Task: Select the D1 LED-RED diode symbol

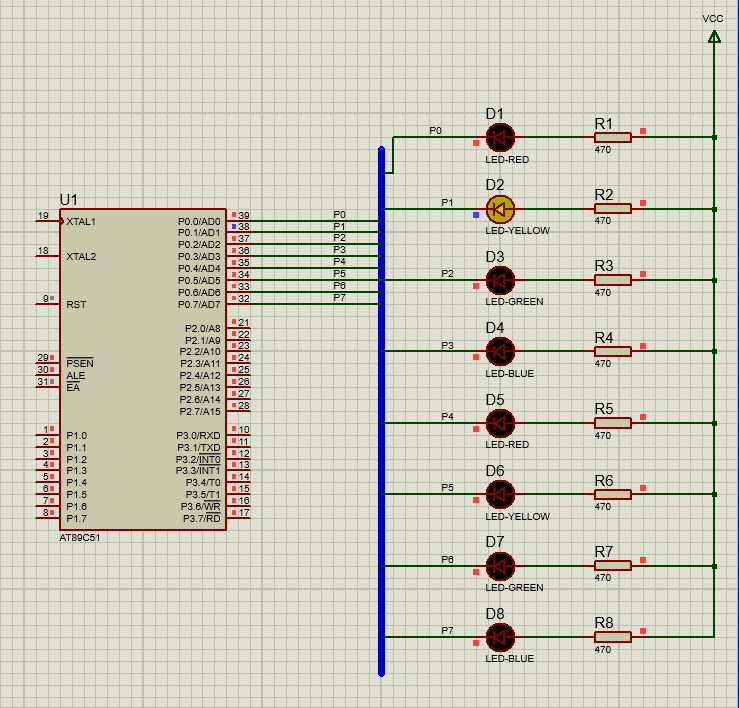Action: (x=500, y=138)
